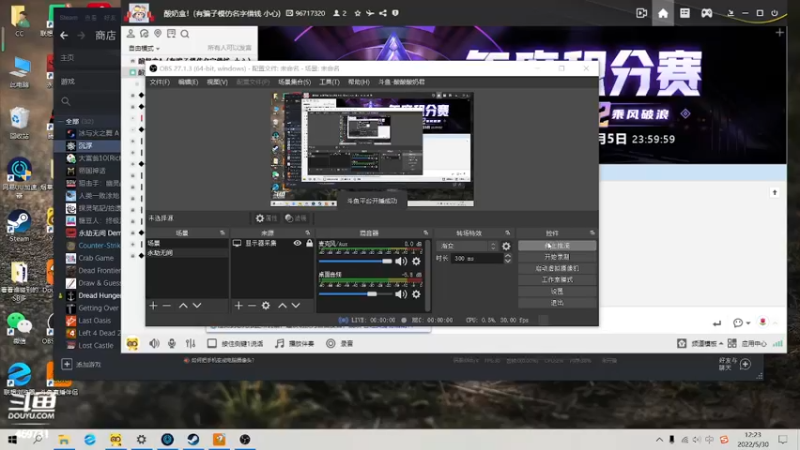Screen dimensions: 800x450
Task: Open the Douyu menu in OBS menubar
Action: [x=402, y=82]
